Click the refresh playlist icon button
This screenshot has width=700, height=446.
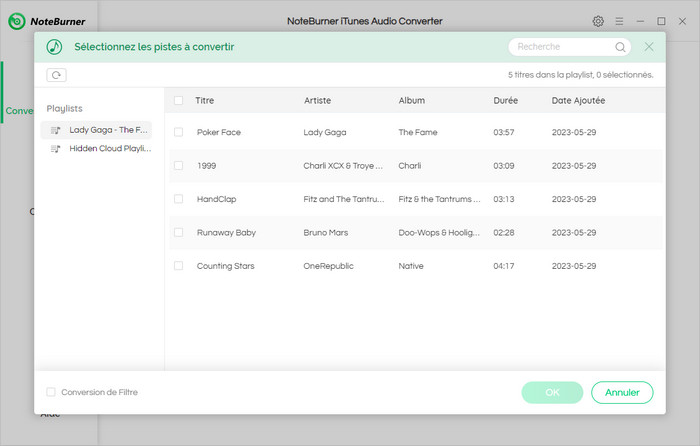(56, 75)
